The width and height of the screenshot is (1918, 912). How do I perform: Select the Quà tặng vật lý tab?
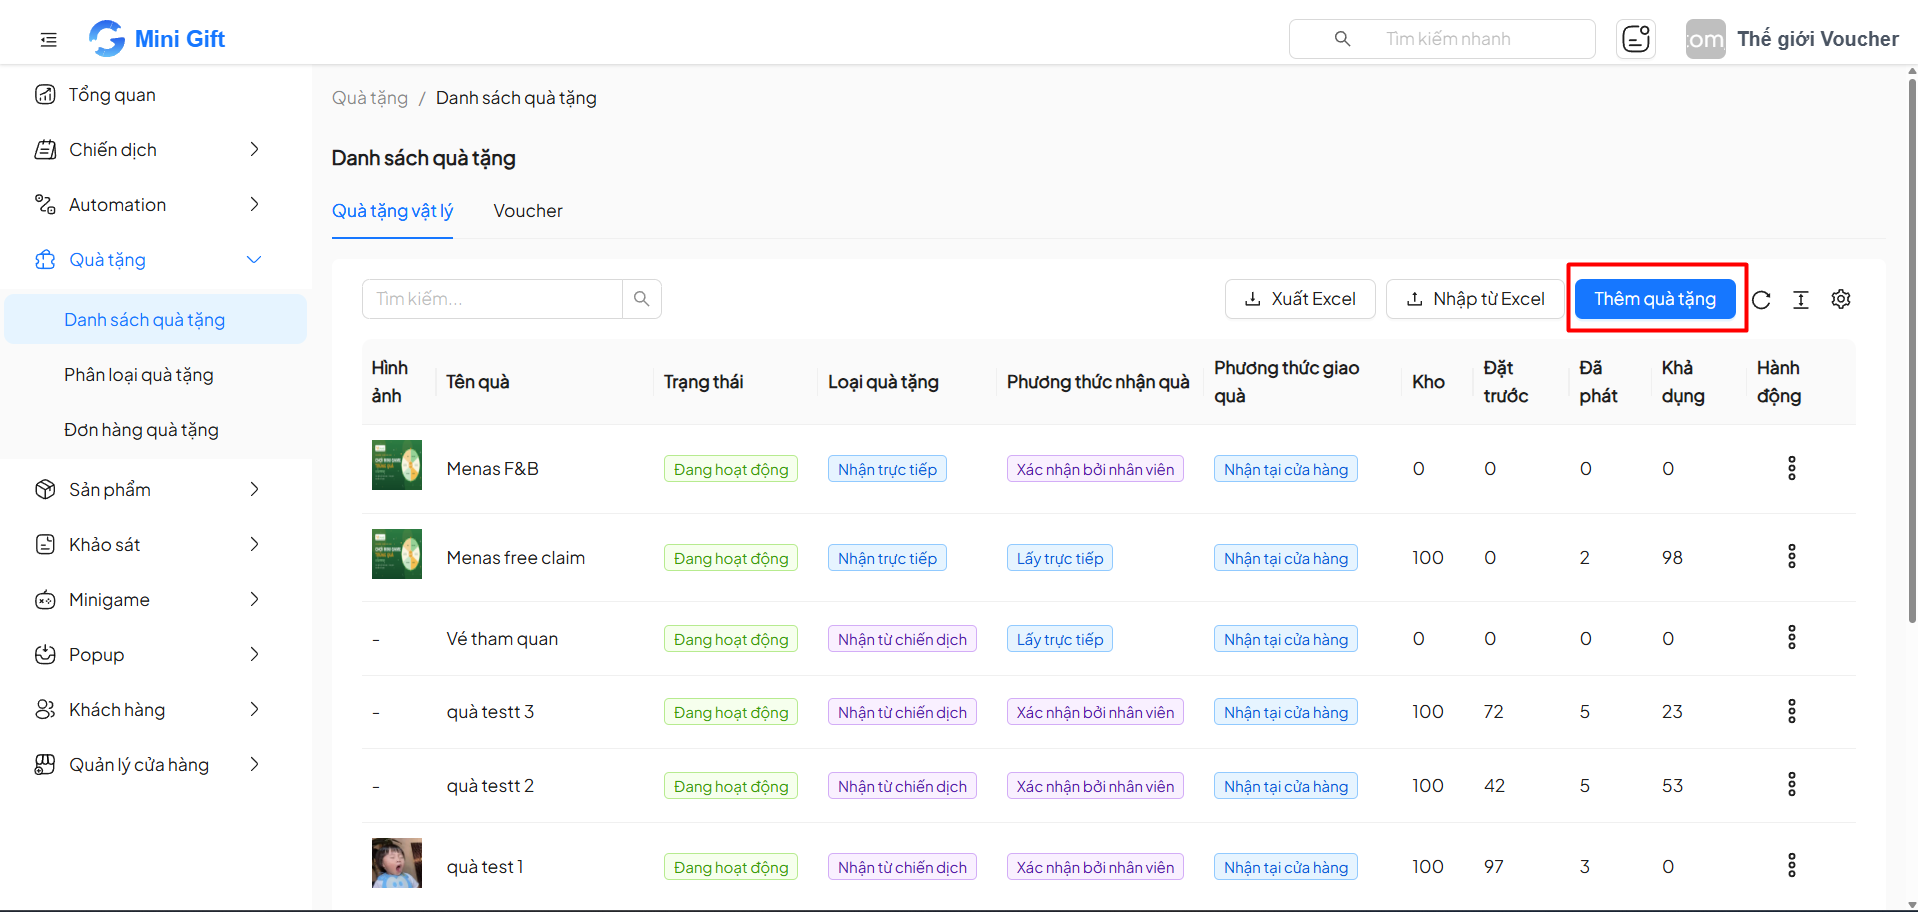click(392, 211)
